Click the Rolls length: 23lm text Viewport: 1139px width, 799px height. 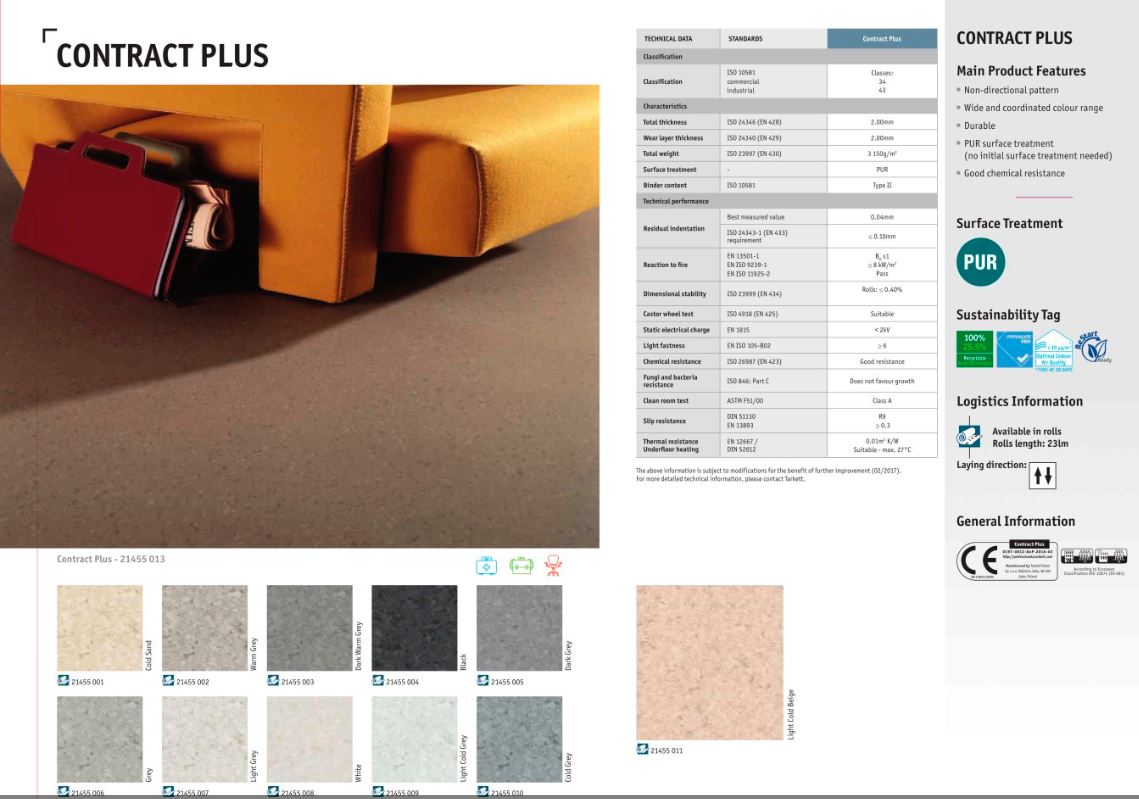[x=1030, y=443]
